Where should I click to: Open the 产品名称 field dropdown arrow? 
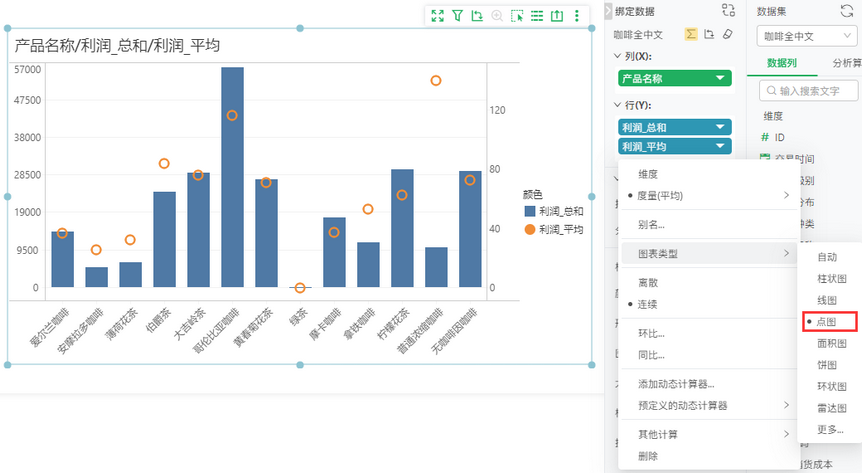720,78
